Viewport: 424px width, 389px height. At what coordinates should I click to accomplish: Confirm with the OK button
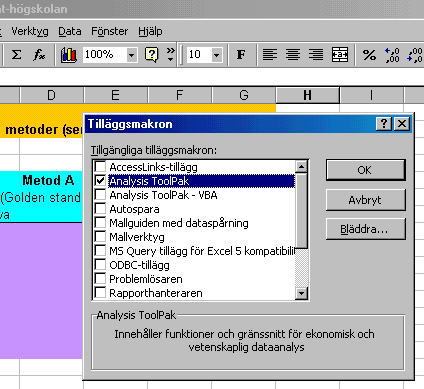pyautogui.click(x=366, y=170)
